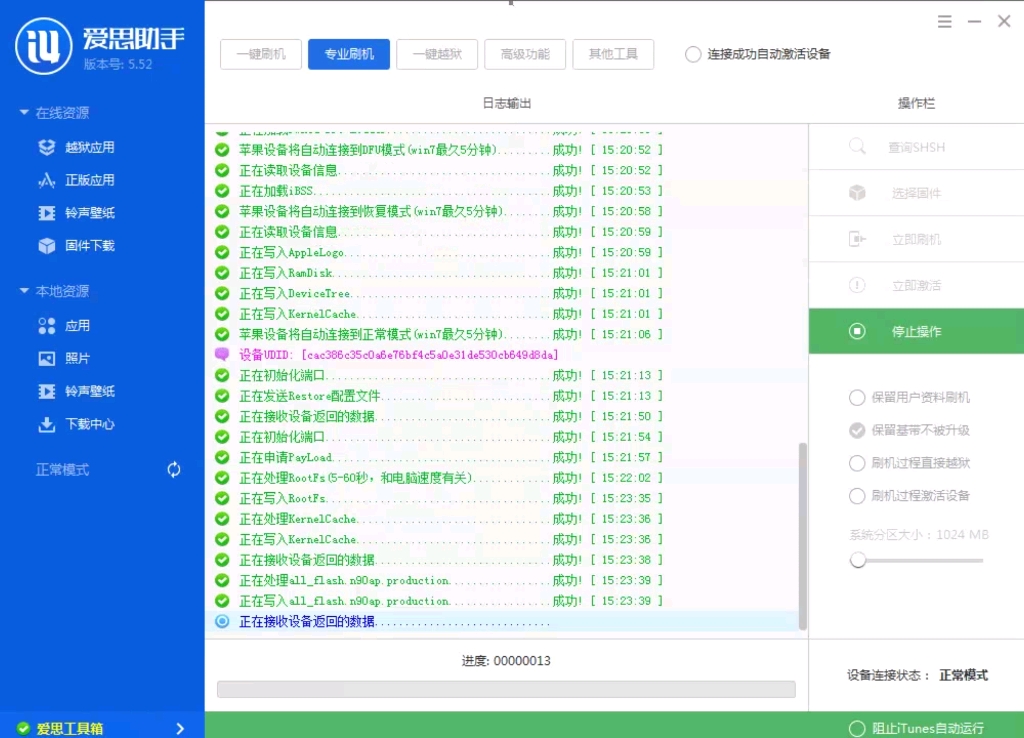
Task: Click 查询SHSH button label
Action: point(916,147)
